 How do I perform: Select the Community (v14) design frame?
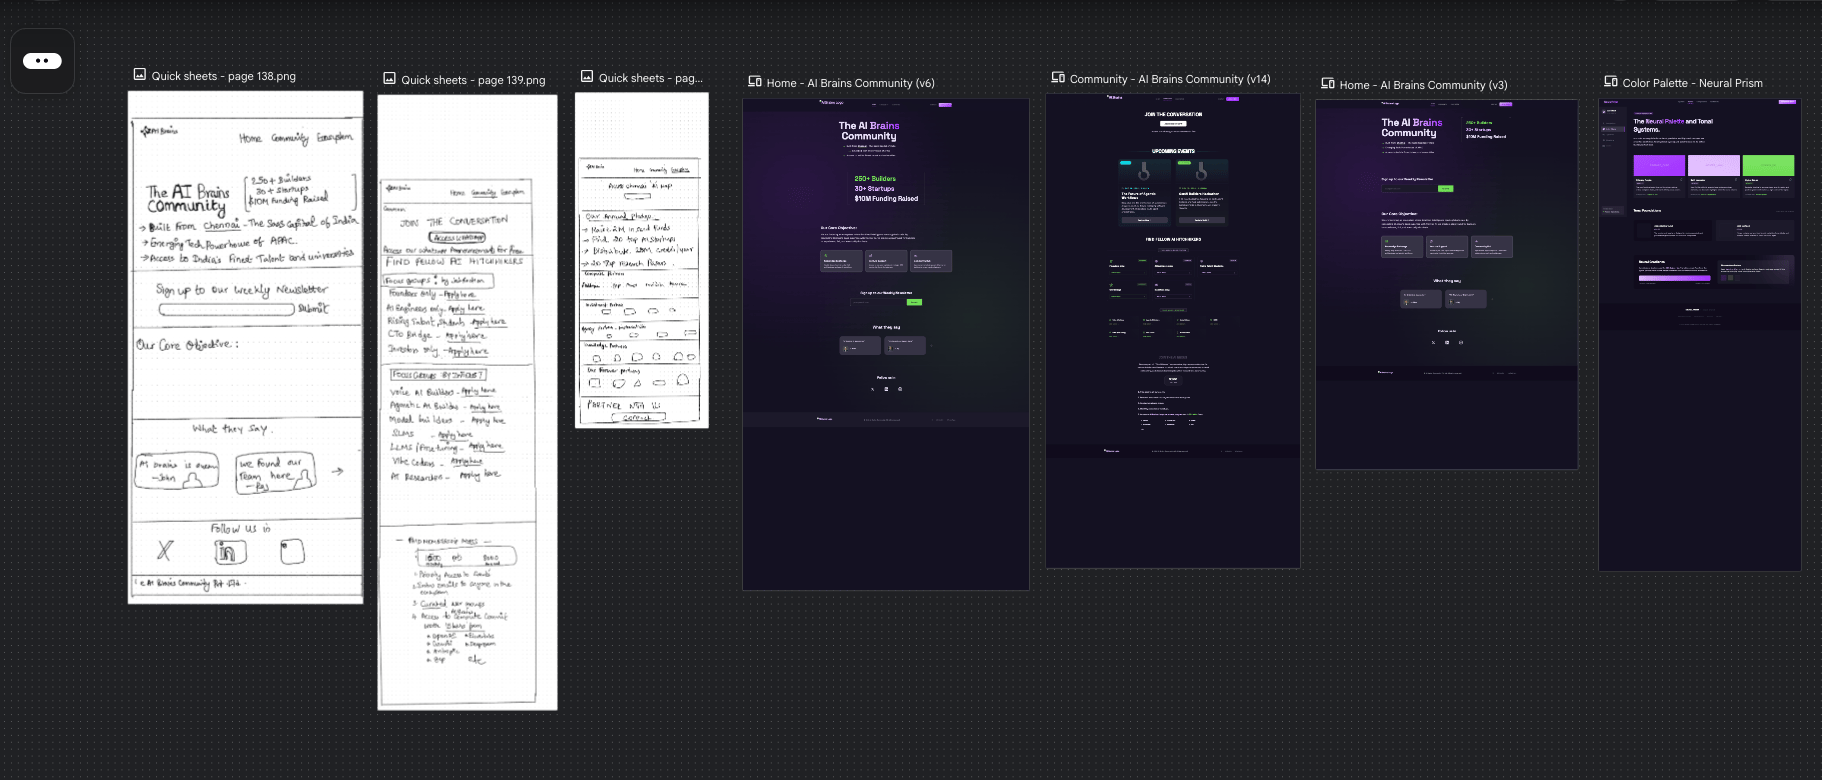(x=1173, y=331)
